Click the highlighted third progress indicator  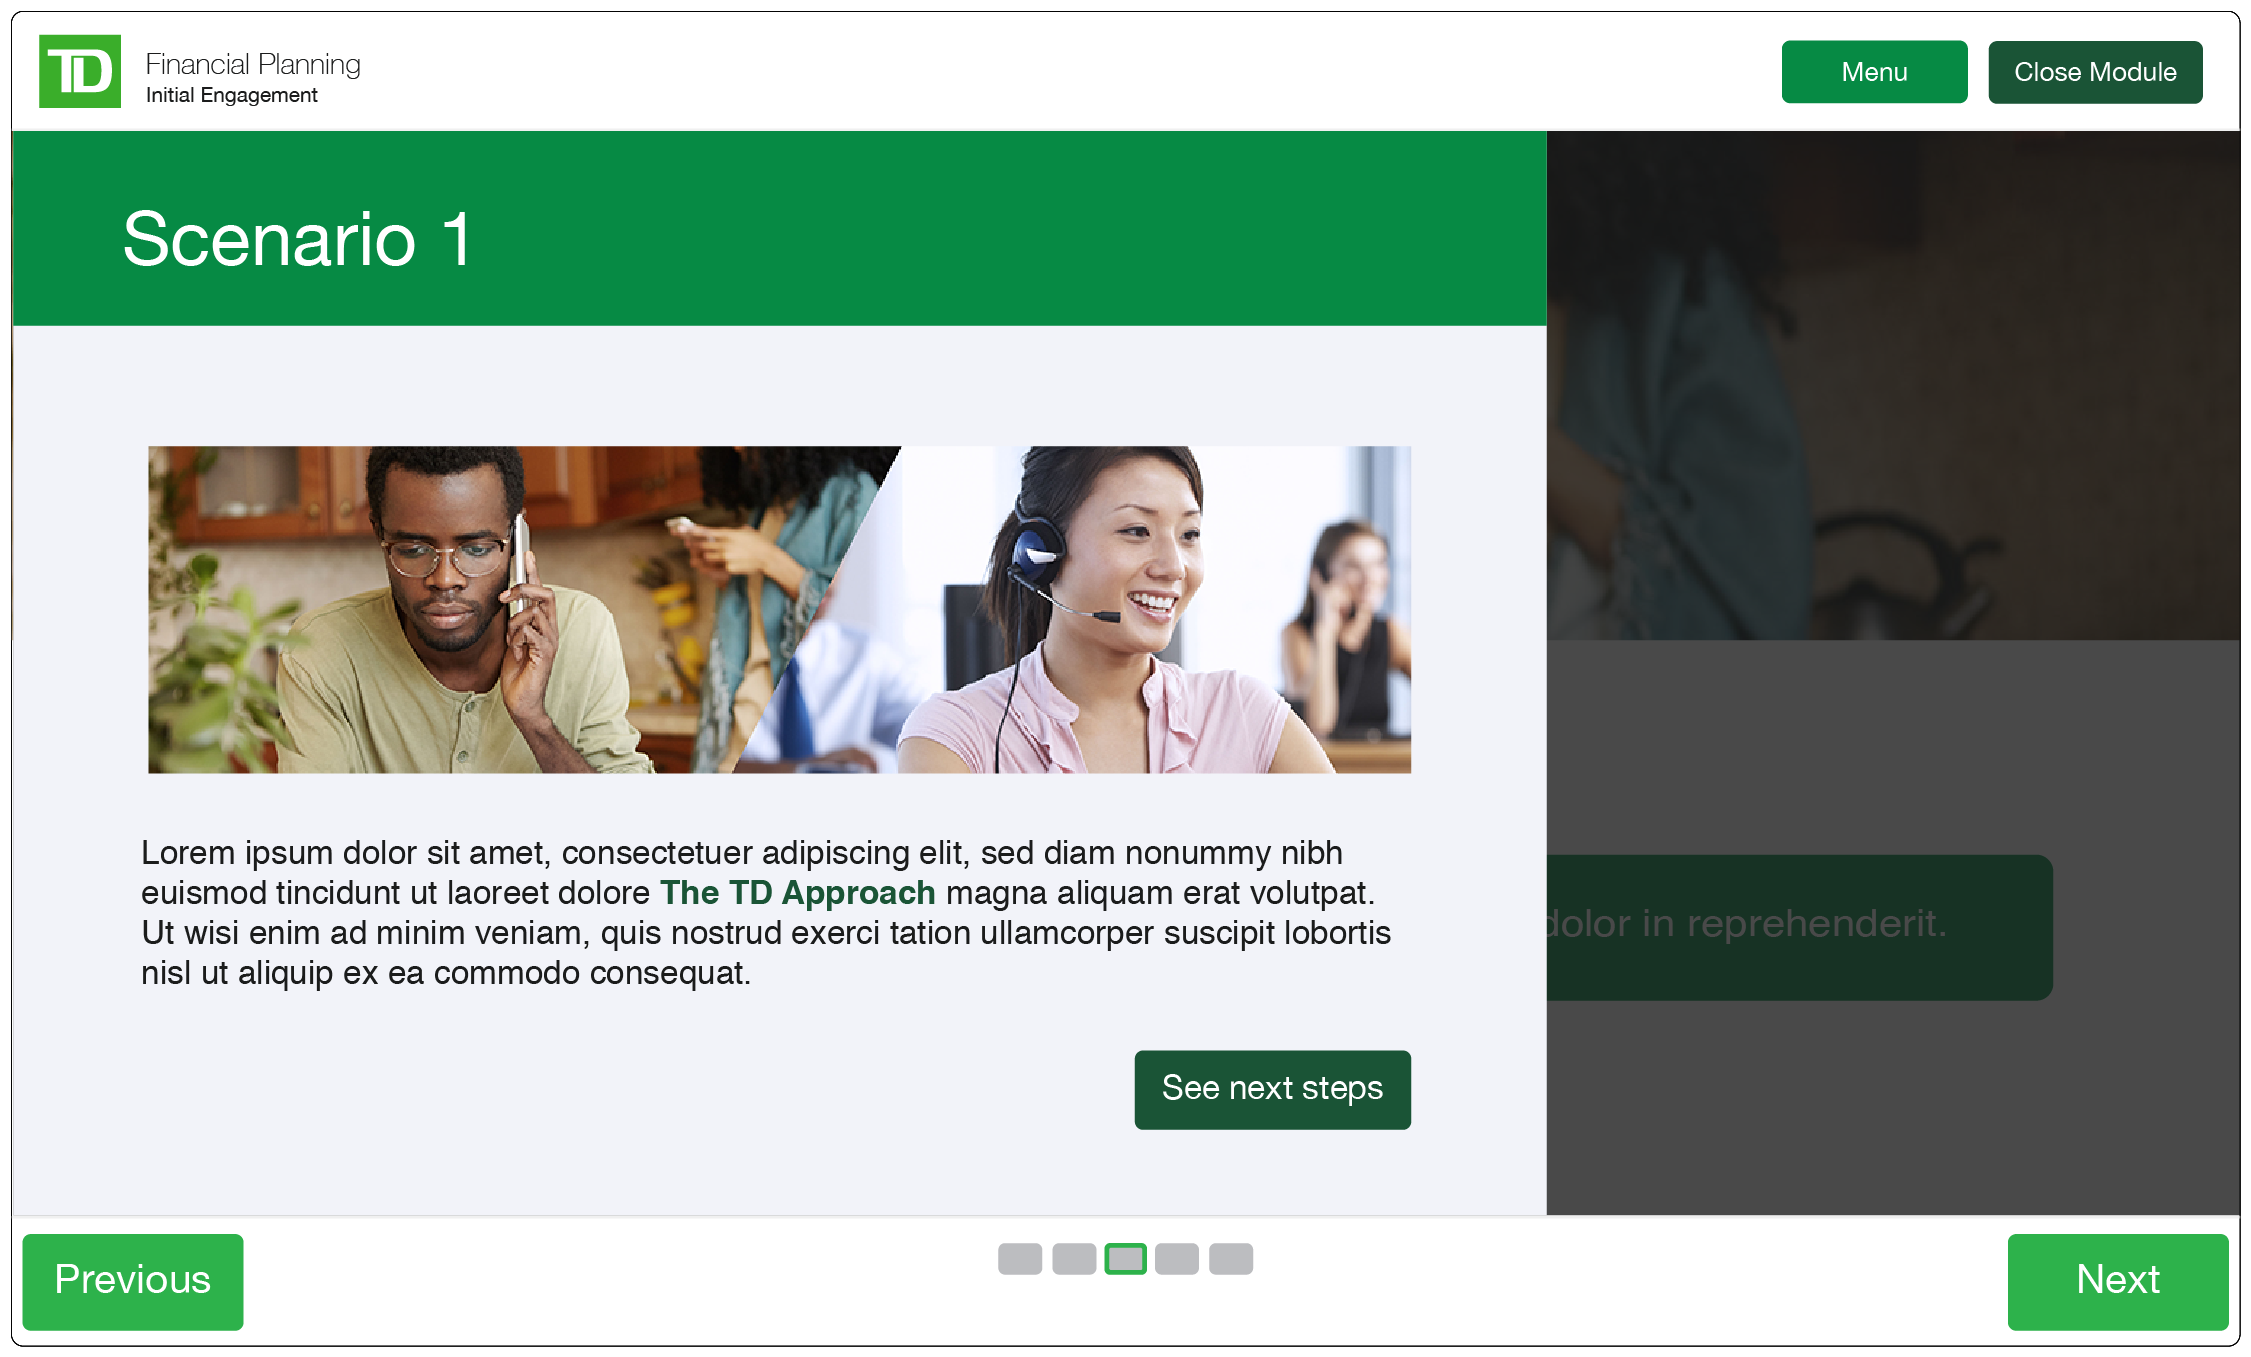coord(1125,1259)
